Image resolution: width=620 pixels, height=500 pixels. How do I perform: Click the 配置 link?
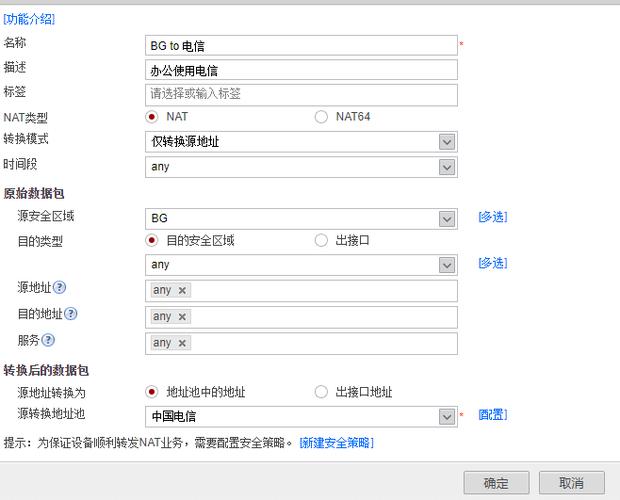[493, 415]
